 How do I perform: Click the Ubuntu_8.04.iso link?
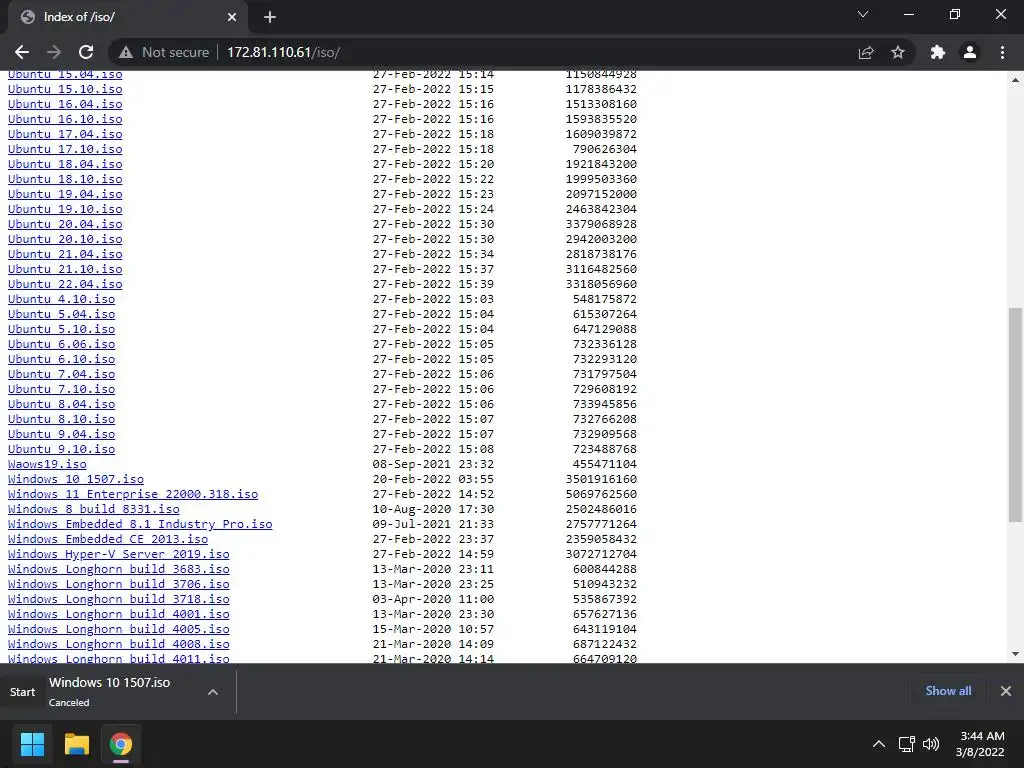click(x=61, y=404)
